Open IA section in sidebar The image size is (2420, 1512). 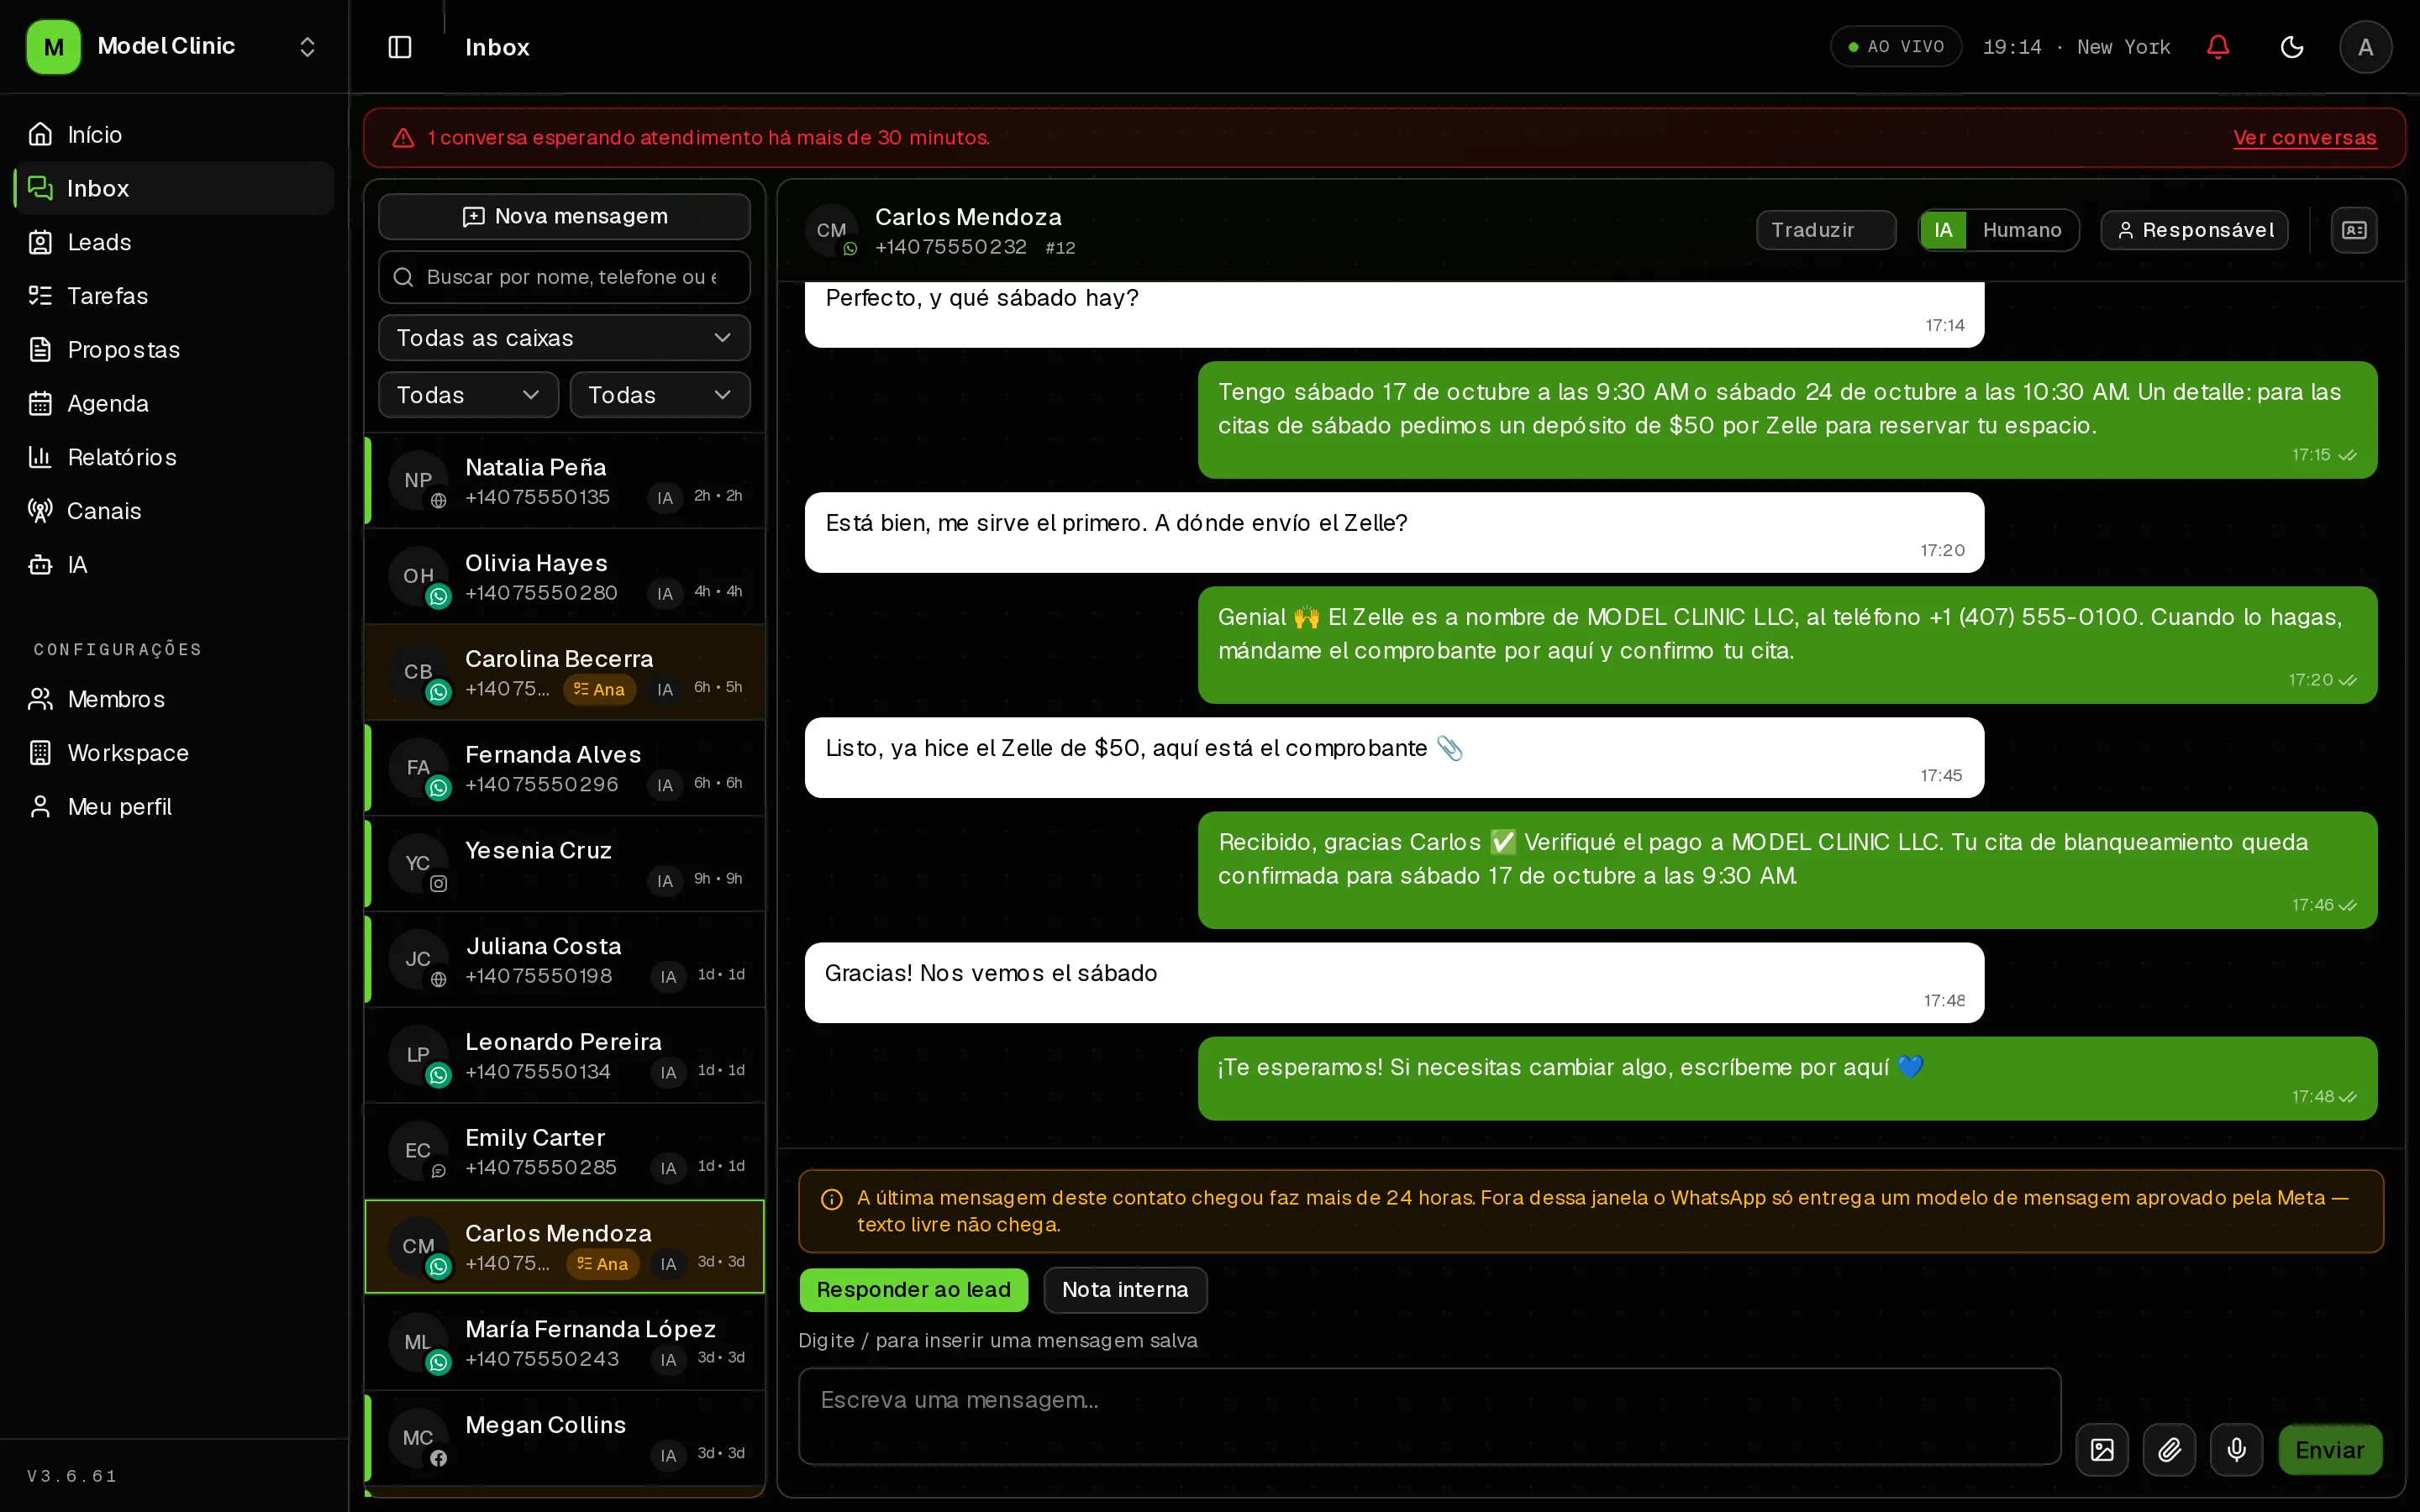tap(174, 565)
